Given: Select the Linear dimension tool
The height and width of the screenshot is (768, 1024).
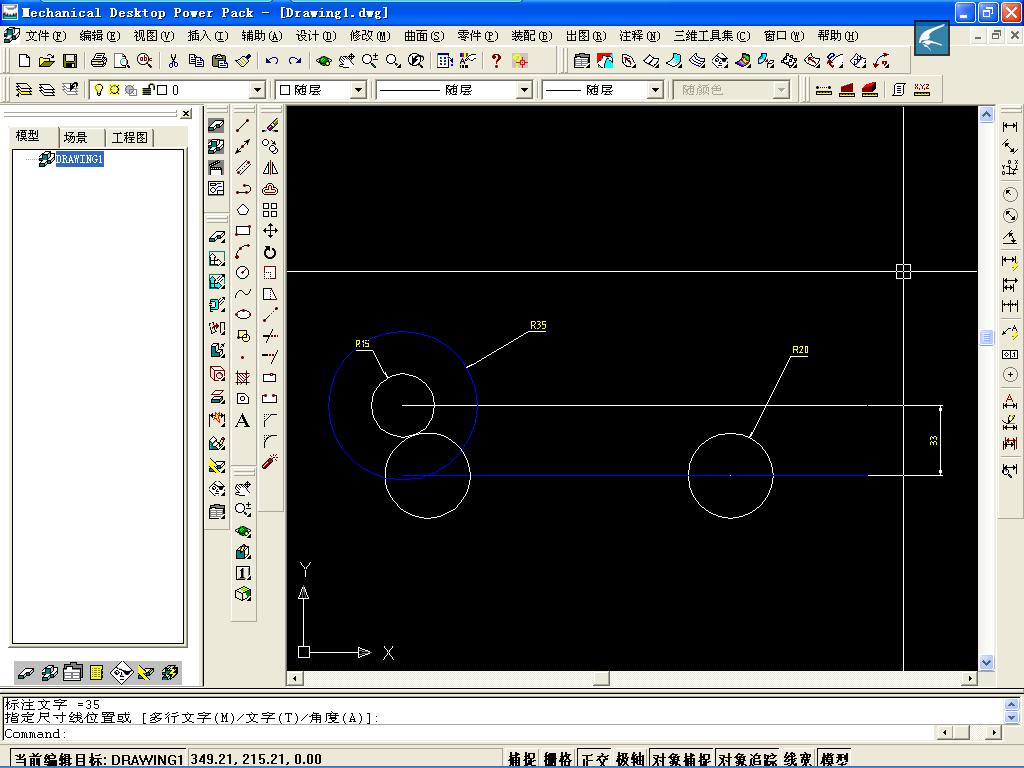Looking at the screenshot, I should (x=1010, y=126).
